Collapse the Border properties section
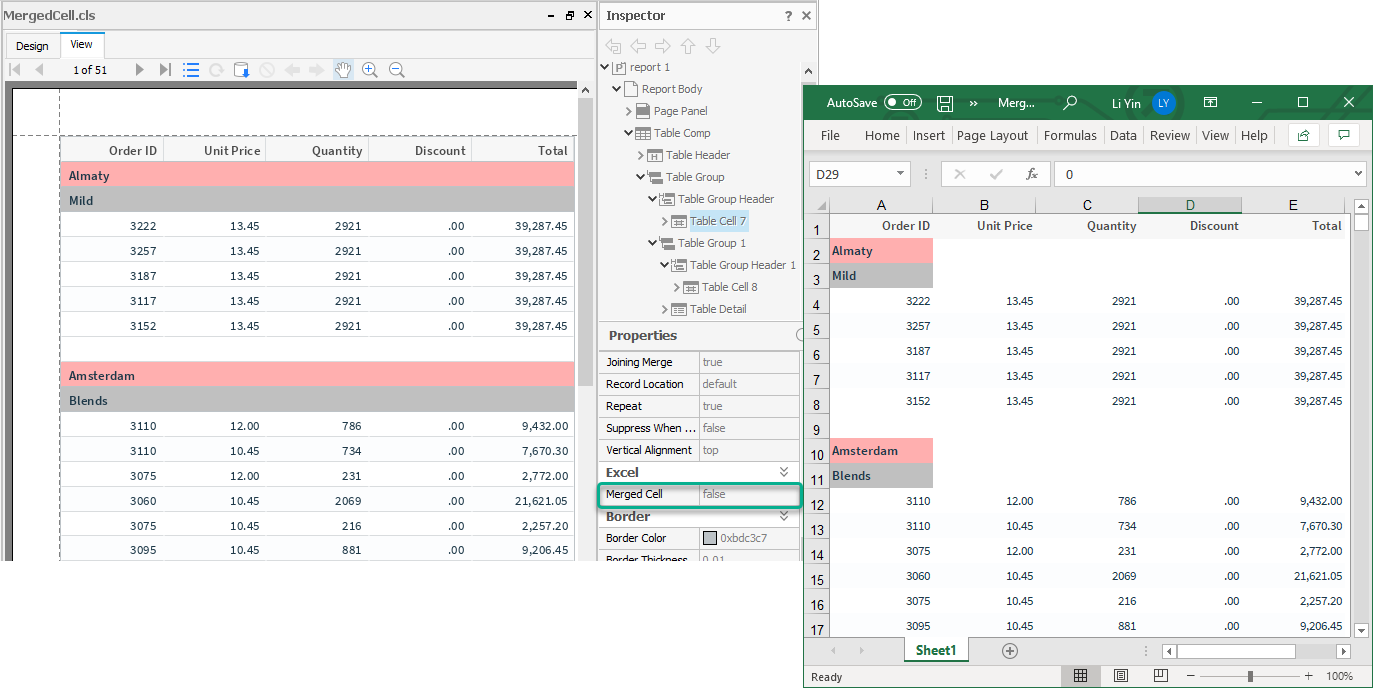This screenshot has height=688, width=1373. click(784, 516)
